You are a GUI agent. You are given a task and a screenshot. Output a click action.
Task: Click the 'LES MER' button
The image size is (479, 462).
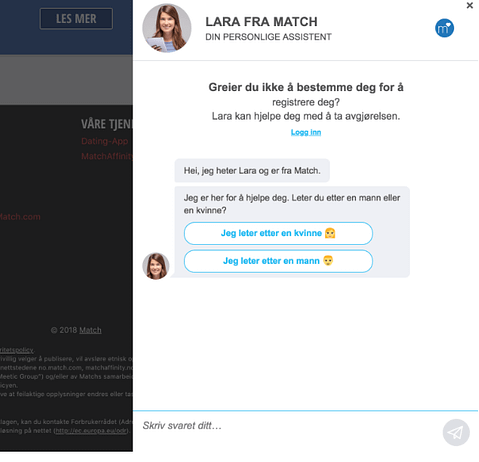[76, 19]
